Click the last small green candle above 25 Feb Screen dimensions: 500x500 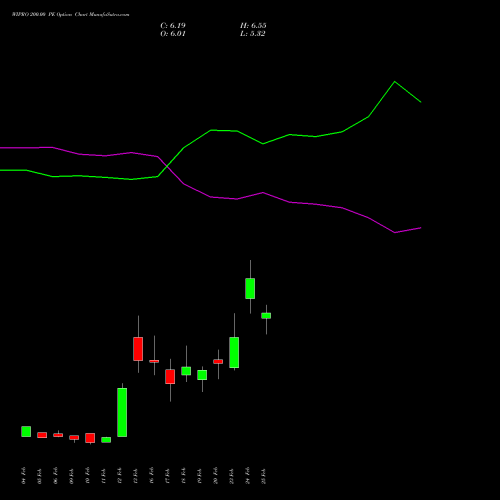[x=266, y=316]
